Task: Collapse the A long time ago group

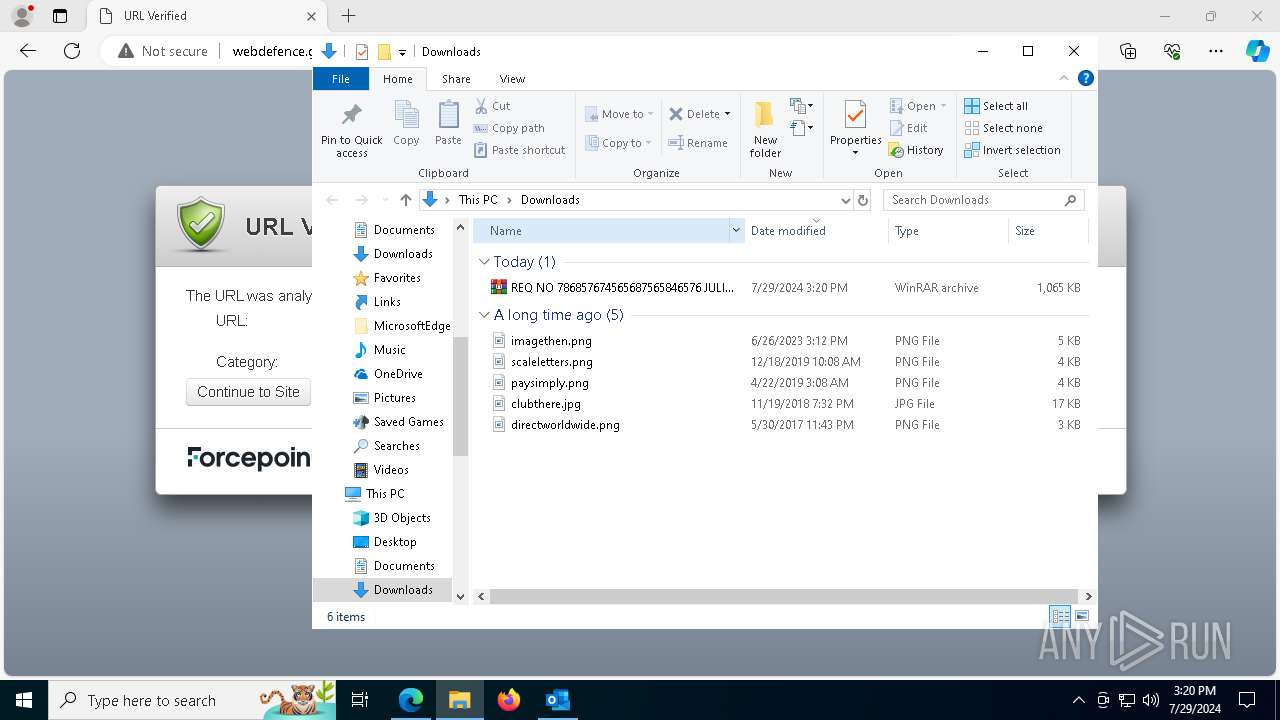Action: point(484,315)
